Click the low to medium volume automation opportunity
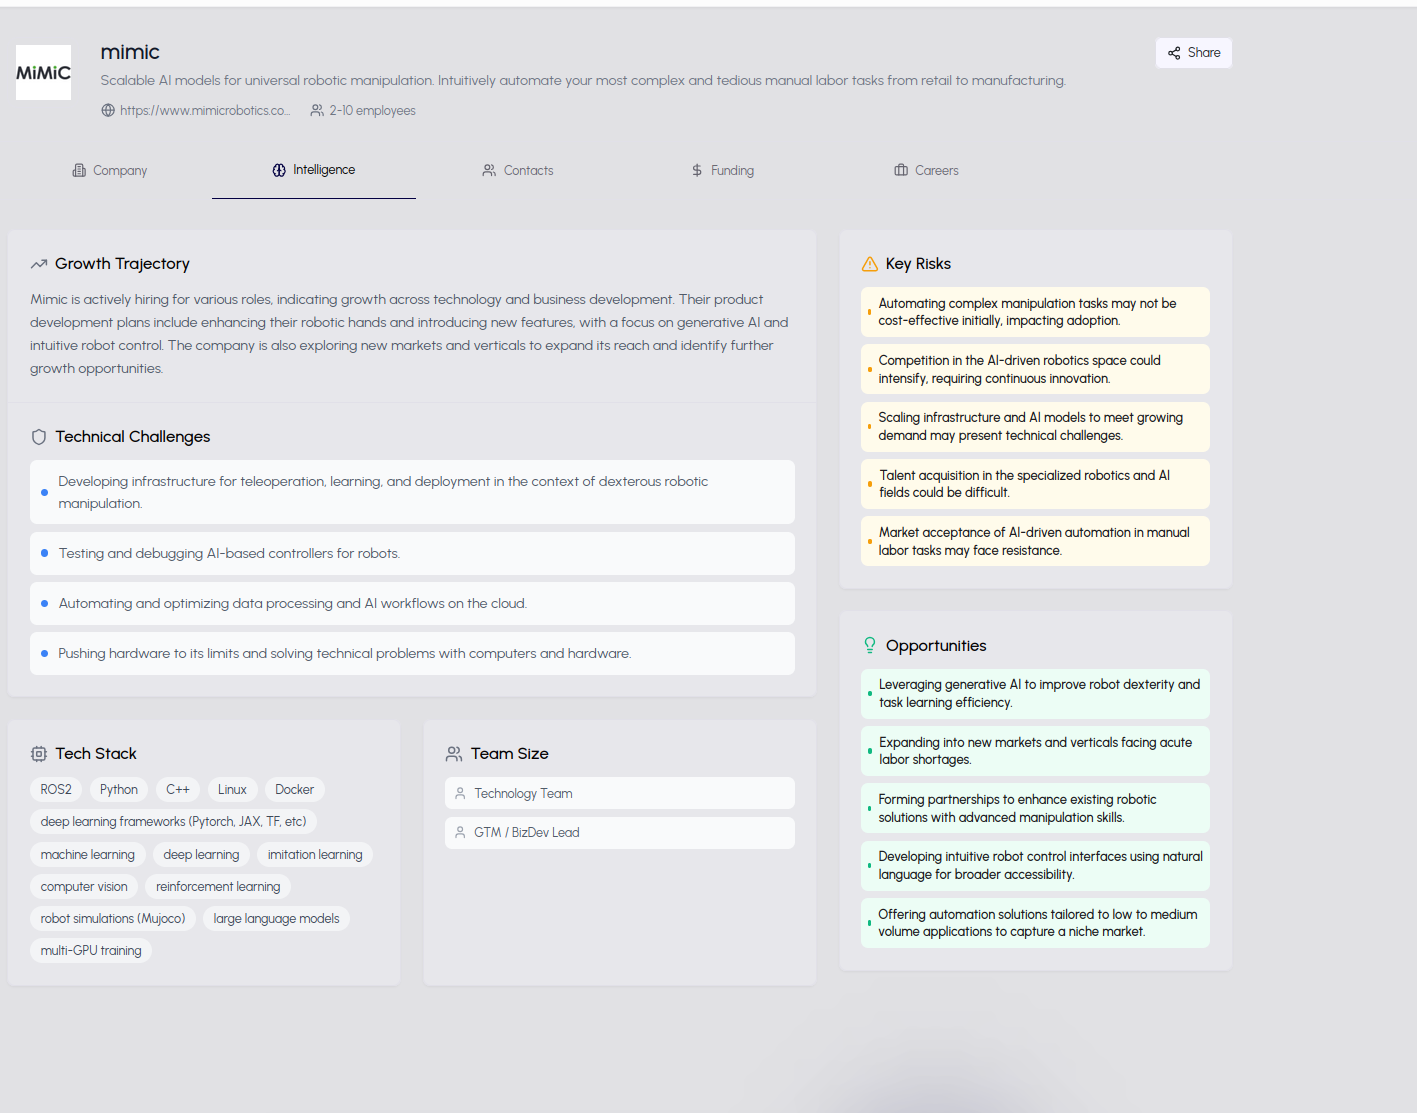Image resolution: width=1417 pixels, height=1113 pixels. (1035, 923)
